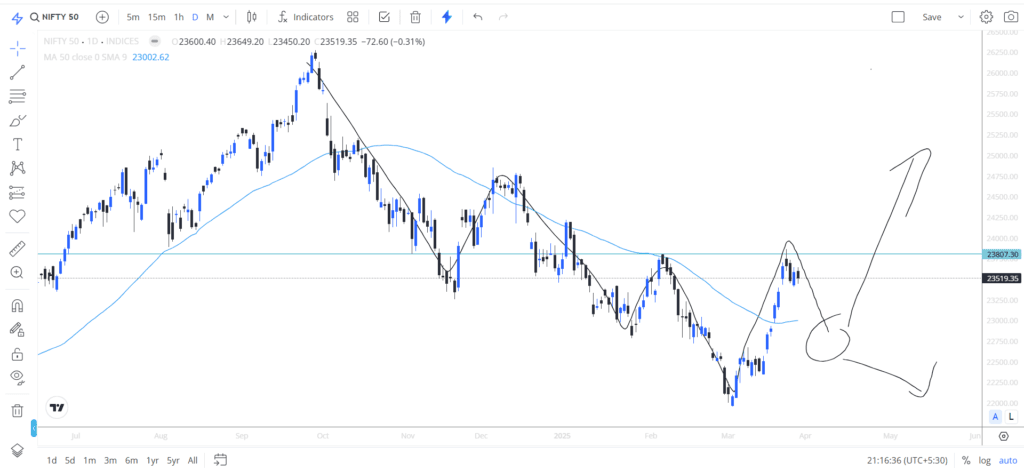The image size is (1024, 471).
Task: Toggle hide all drawings eye icon
Action: pos(18,377)
